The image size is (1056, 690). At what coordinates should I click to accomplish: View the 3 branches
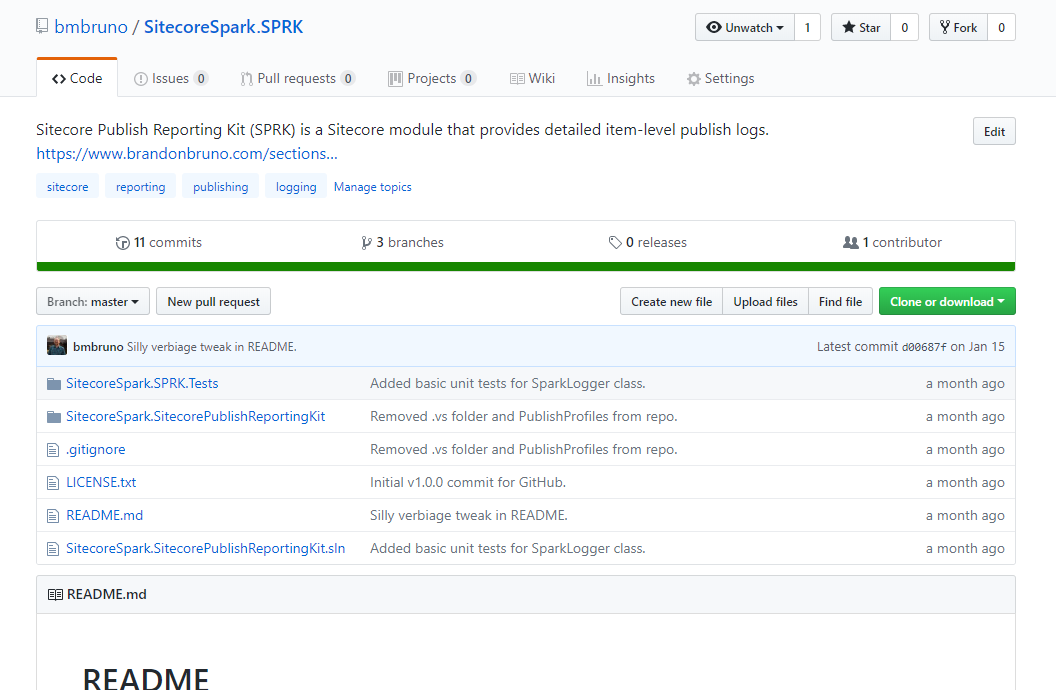402,242
